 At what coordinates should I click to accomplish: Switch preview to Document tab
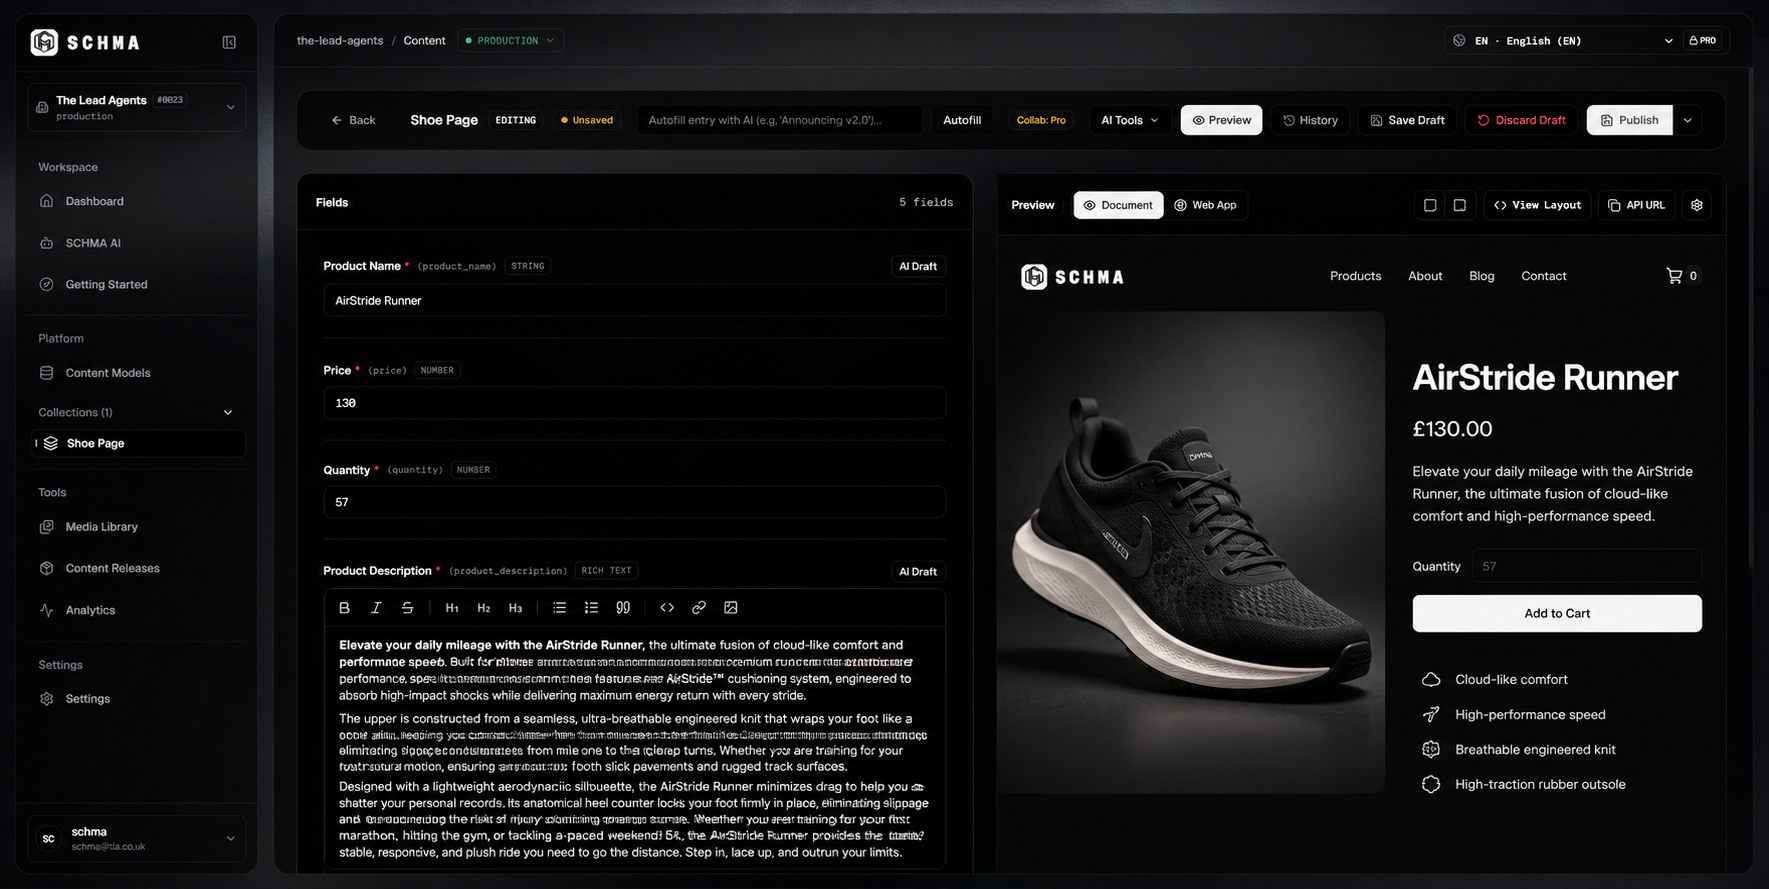[x=1118, y=205]
